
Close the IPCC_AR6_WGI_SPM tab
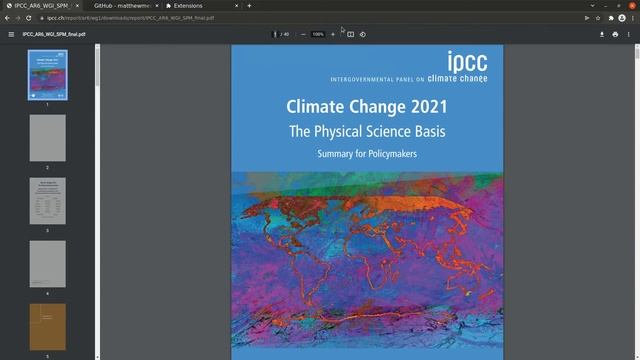tap(77, 6)
